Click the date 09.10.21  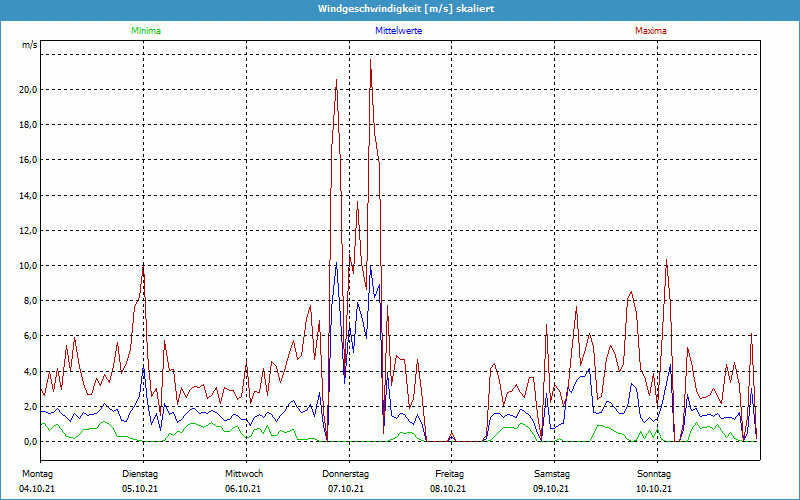click(x=551, y=489)
